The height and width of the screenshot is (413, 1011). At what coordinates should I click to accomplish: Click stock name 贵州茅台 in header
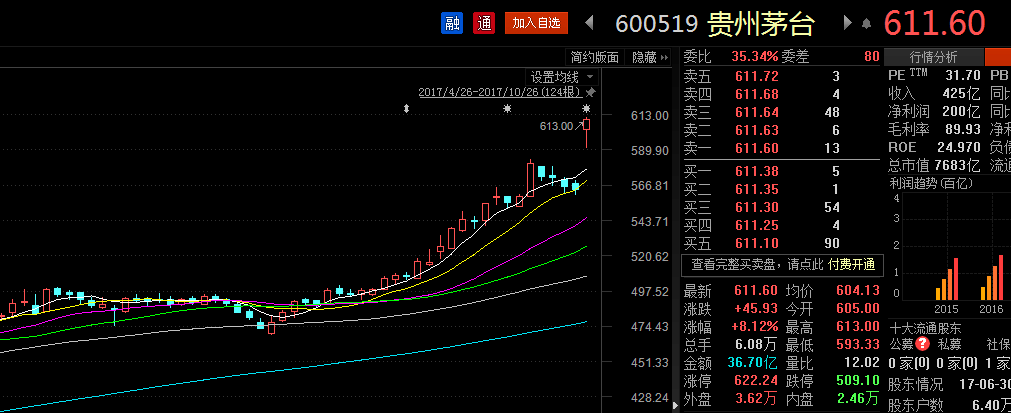(761, 24)
